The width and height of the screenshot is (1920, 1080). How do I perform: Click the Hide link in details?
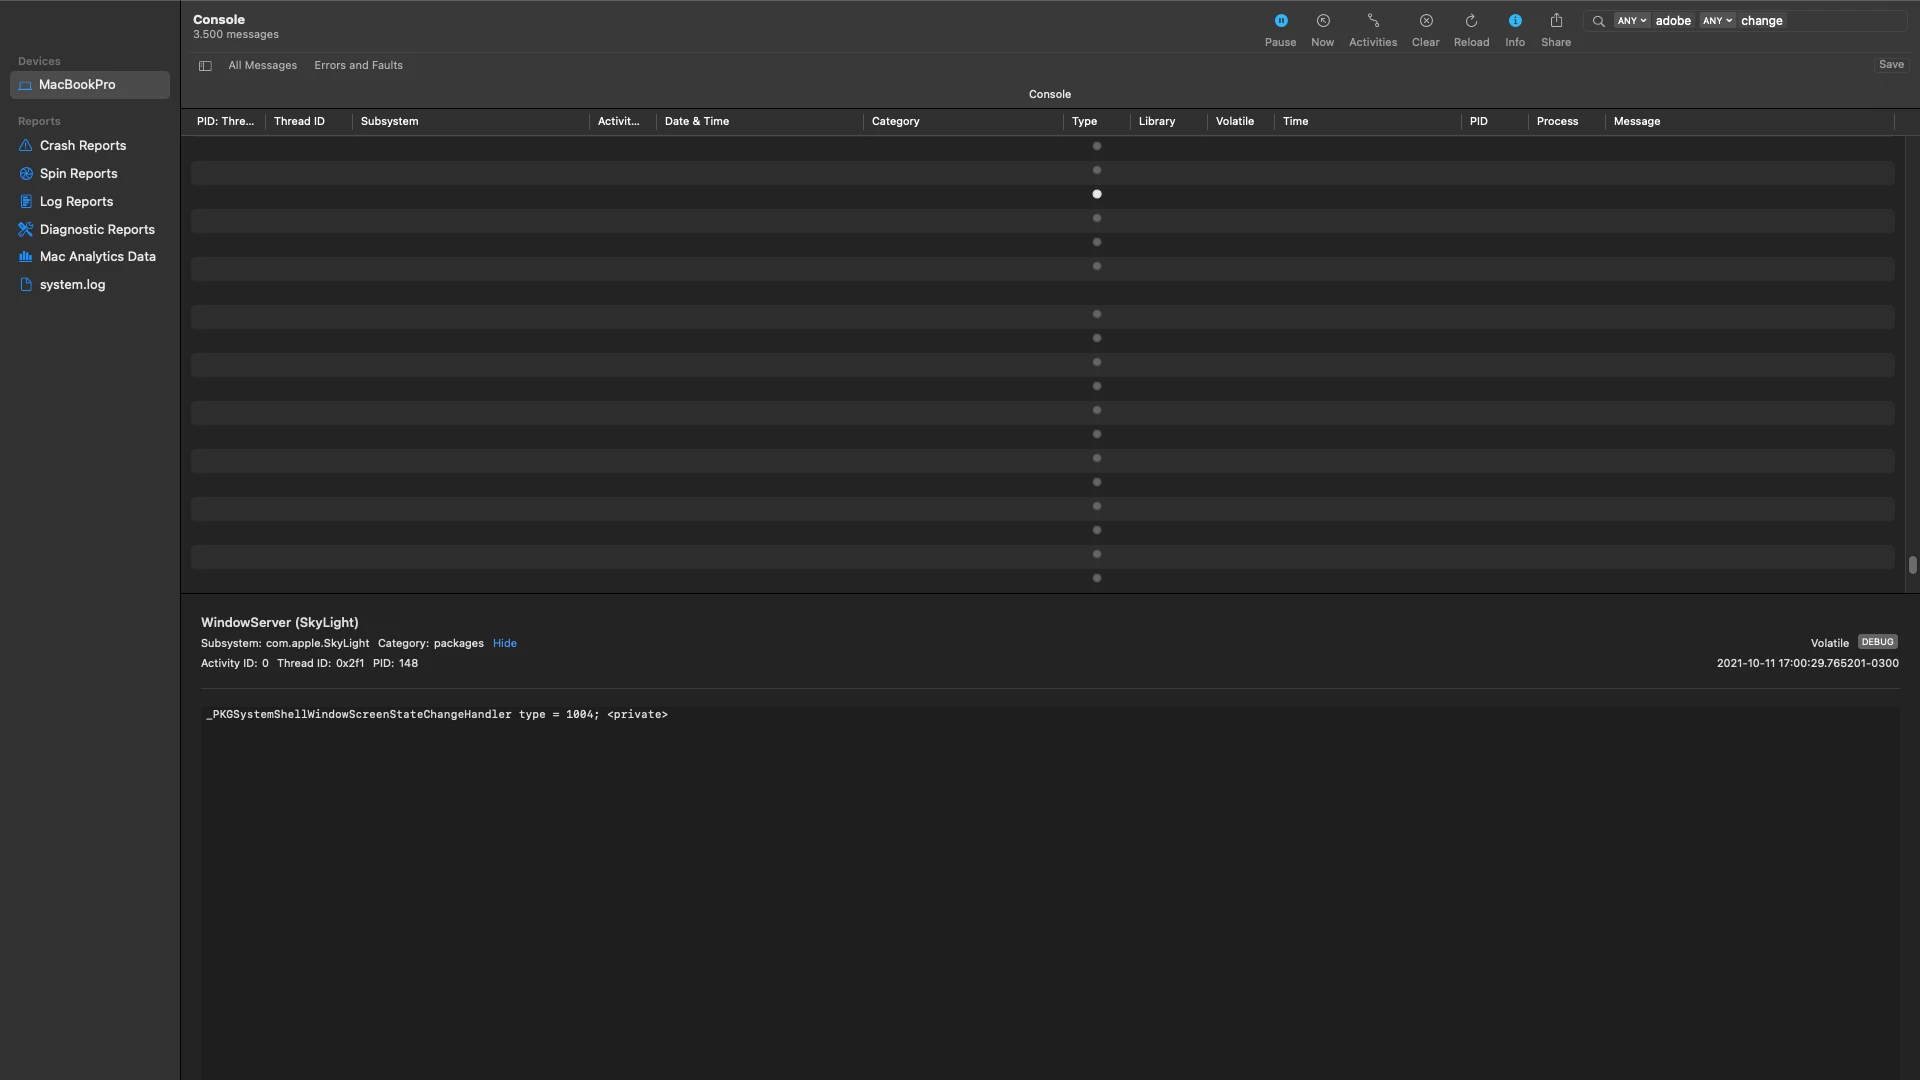click(x=504, y=644)
